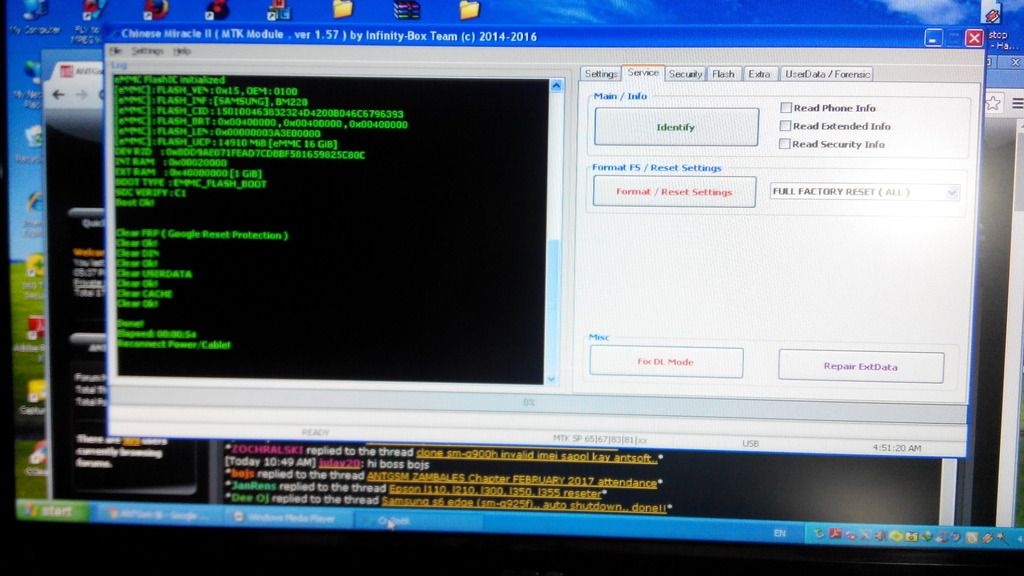The height and width of the screenshot is (576, 1024).
Task: Enable the Read Phone Info checkbox
Action: point(786,108)
